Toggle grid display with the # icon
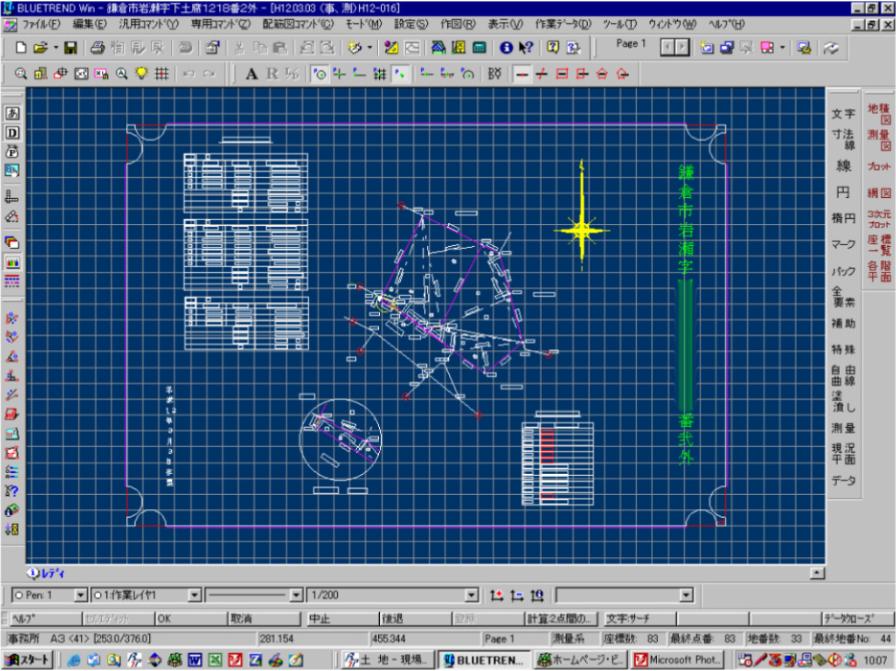 160,71
